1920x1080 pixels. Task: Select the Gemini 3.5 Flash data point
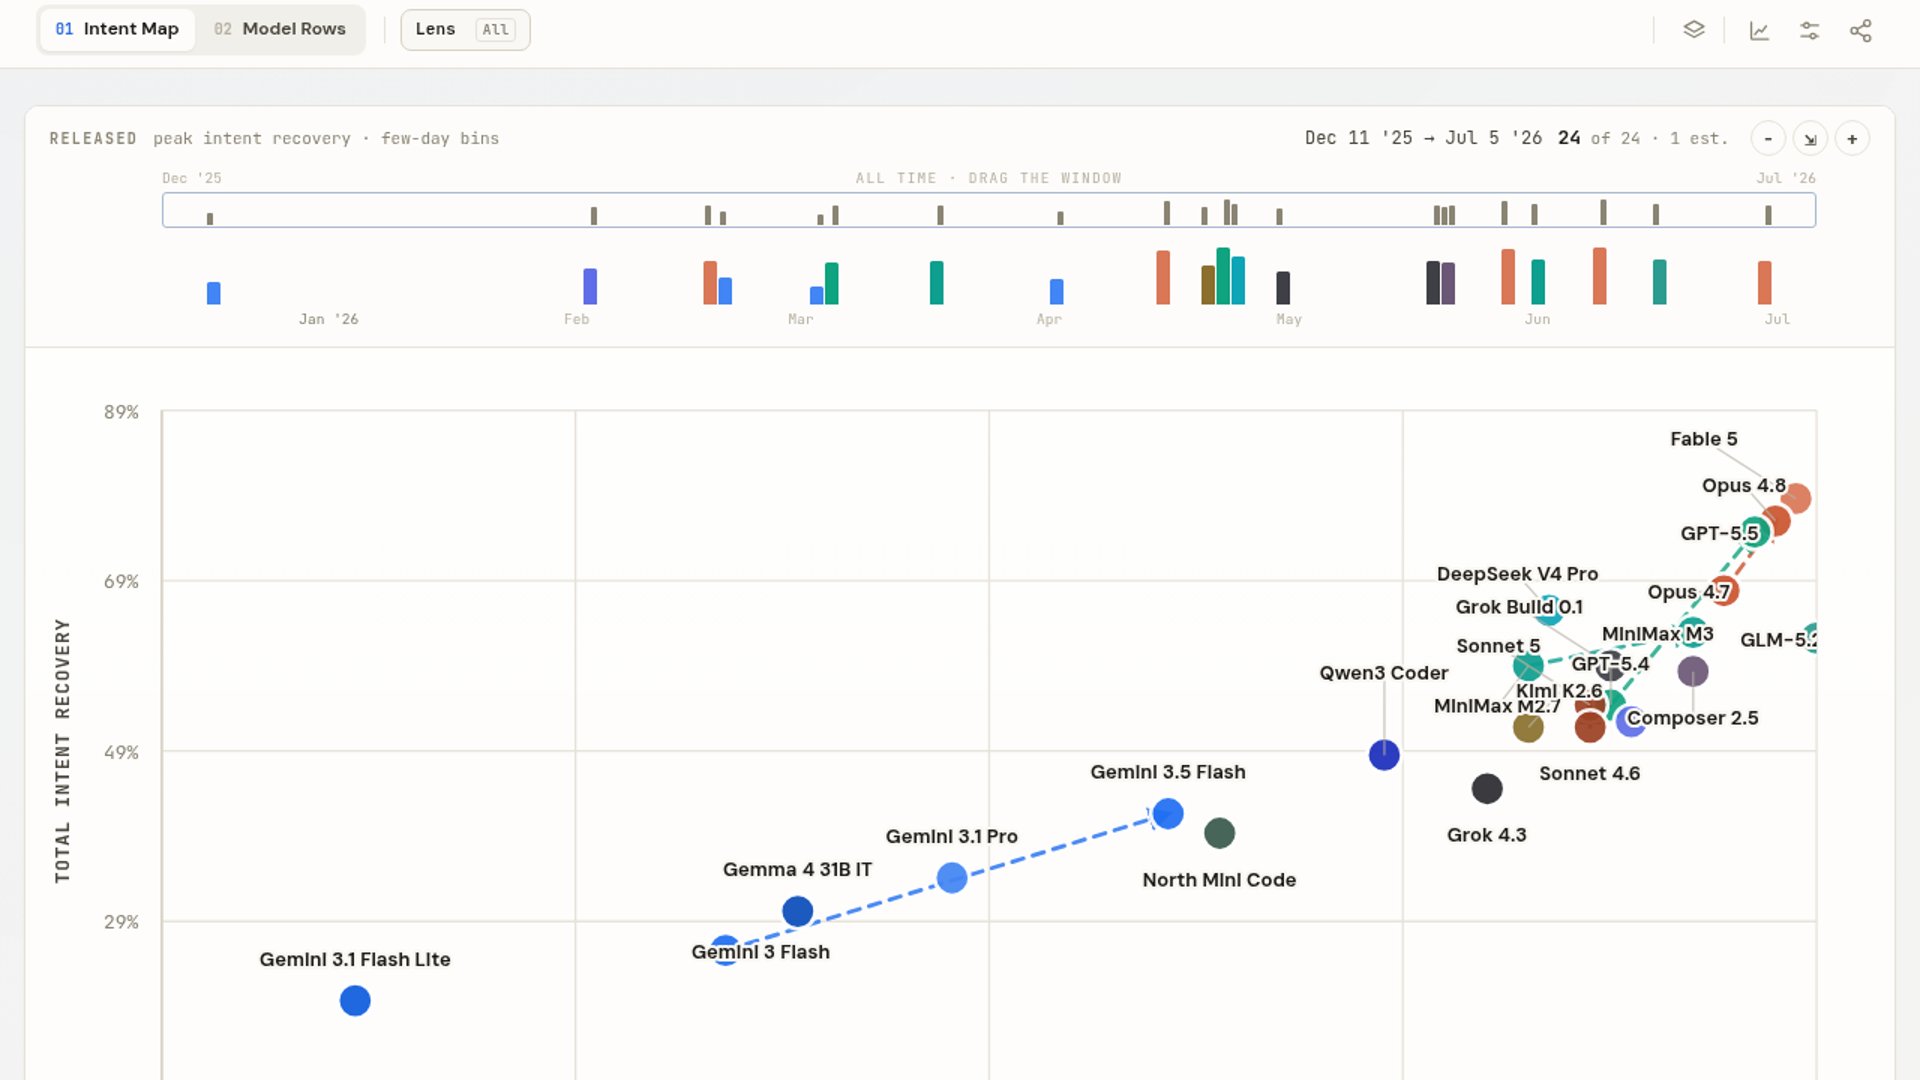[1168, 814]
